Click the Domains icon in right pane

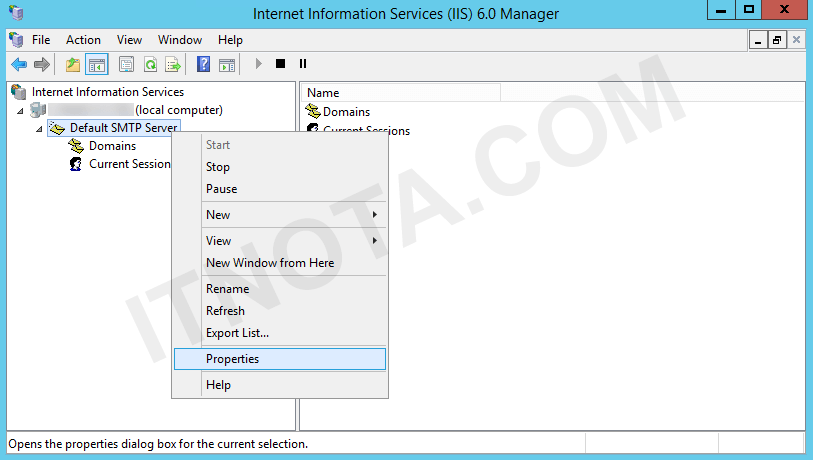coord(313,111)
